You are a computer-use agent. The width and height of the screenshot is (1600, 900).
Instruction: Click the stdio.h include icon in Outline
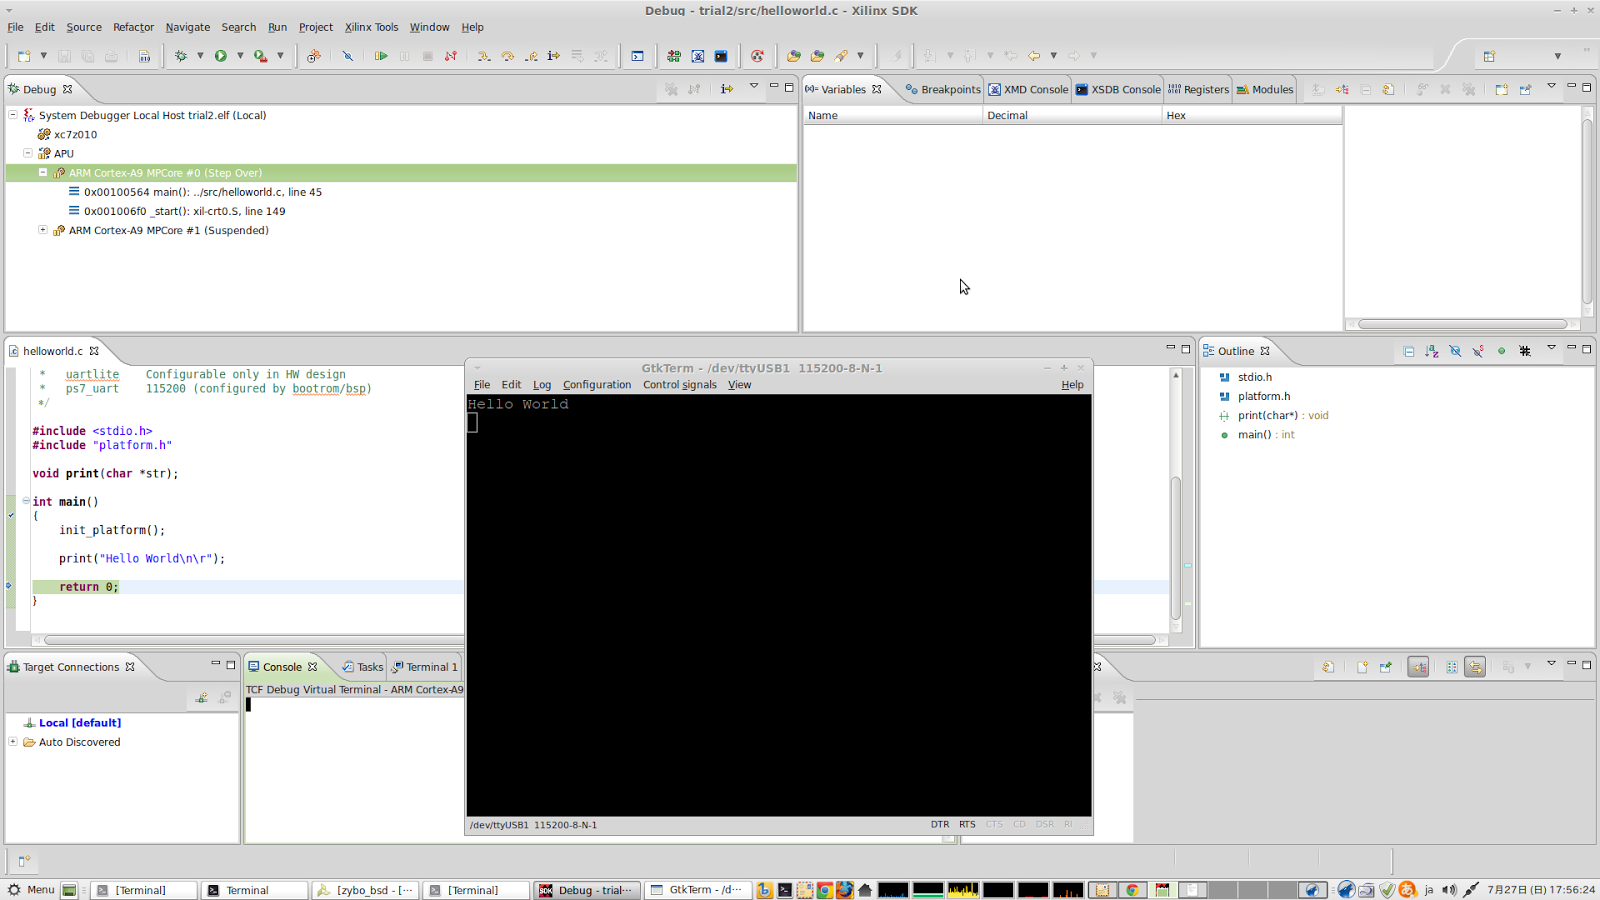1224,377
